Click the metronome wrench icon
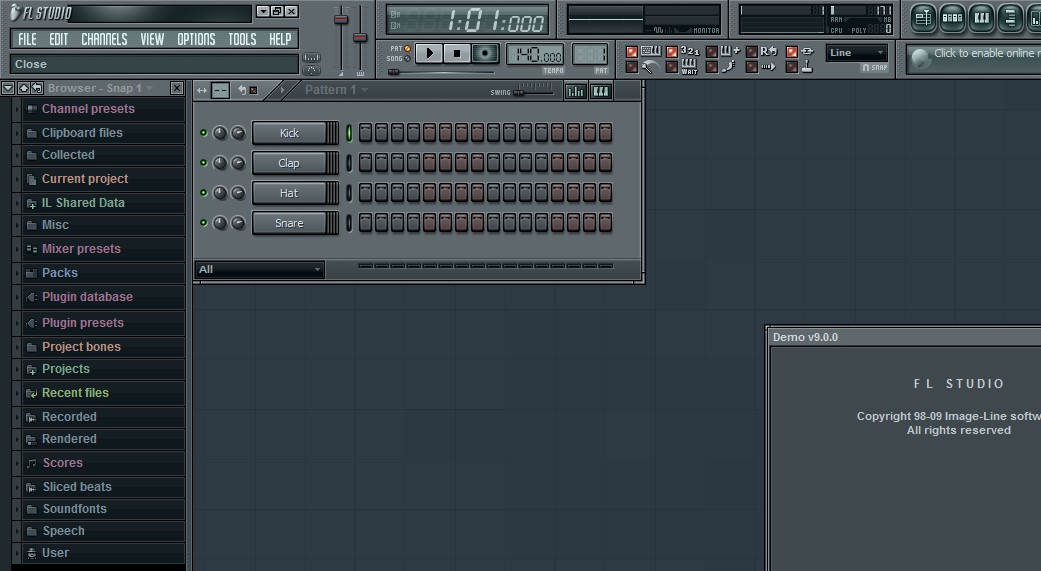Image resolution: width=1041 pixels, height=571 pixels. [650, 66]
